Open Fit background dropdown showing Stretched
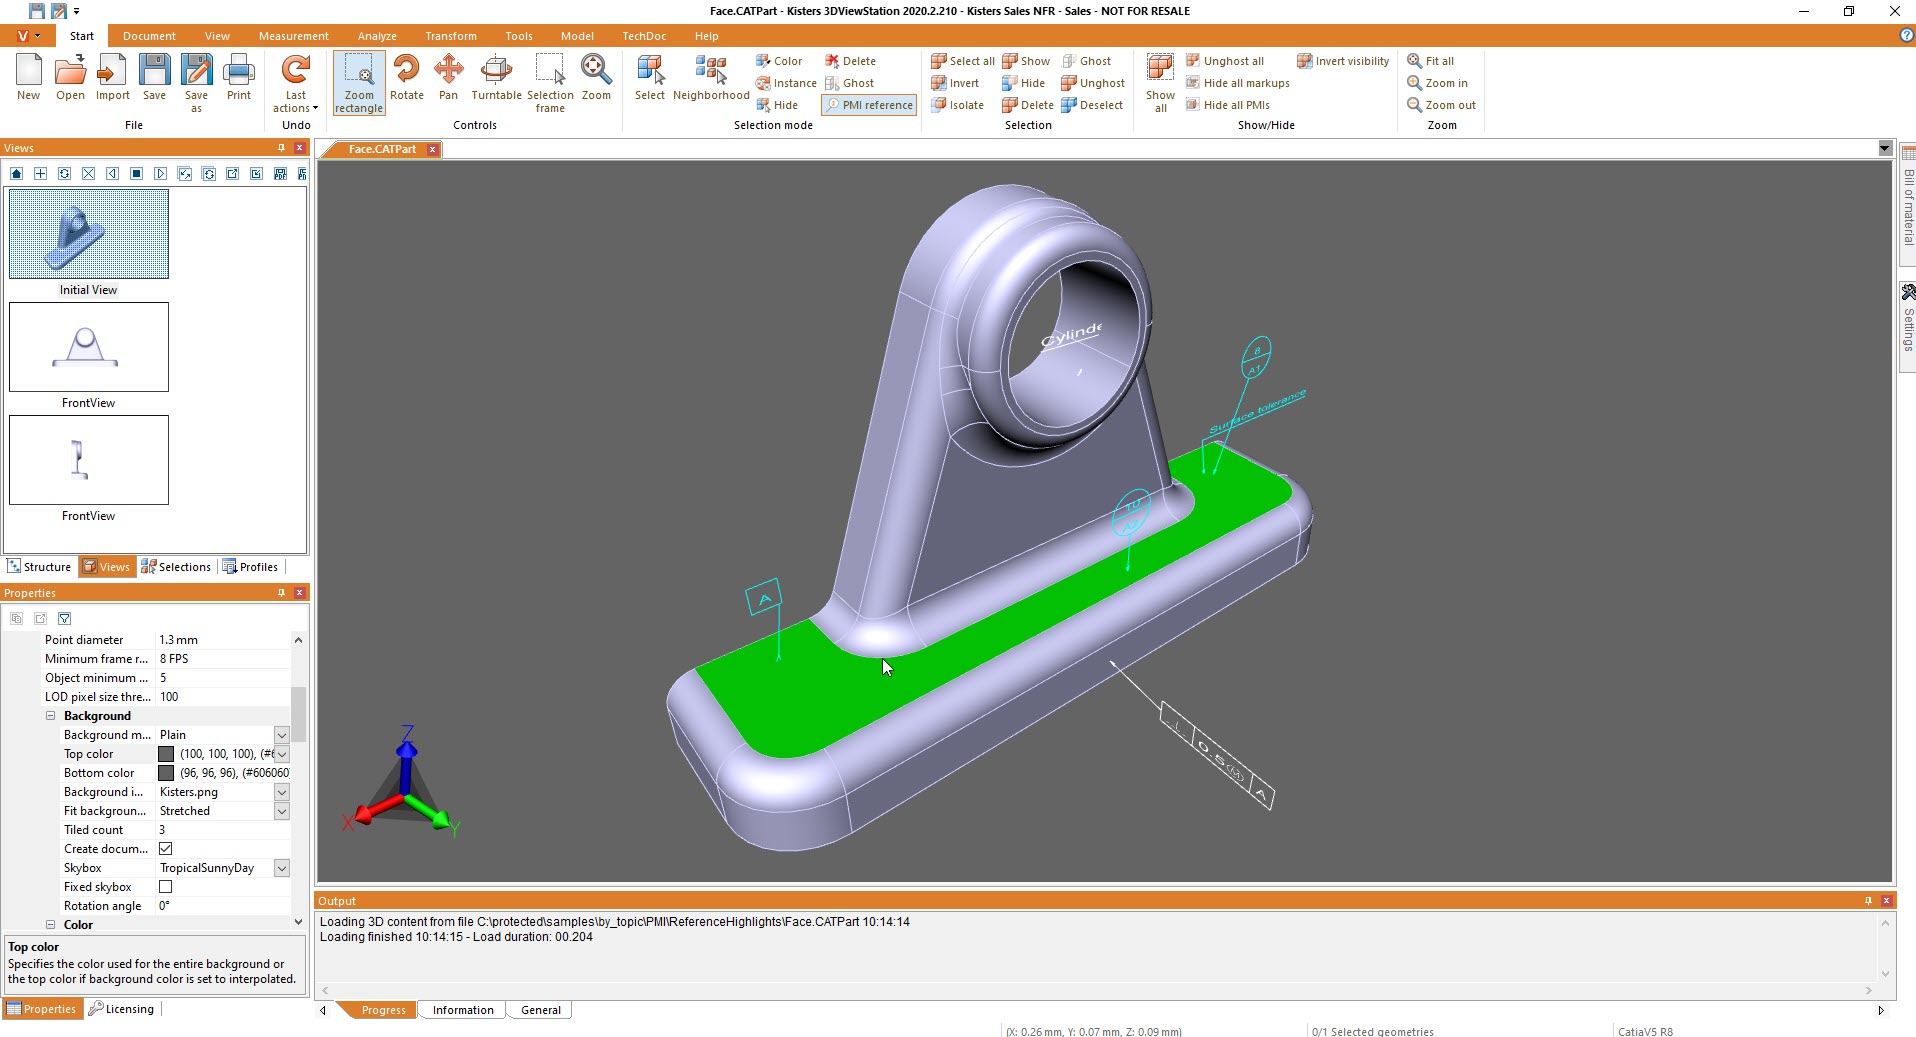1916x1037 pixels. (x=282, y=811)
